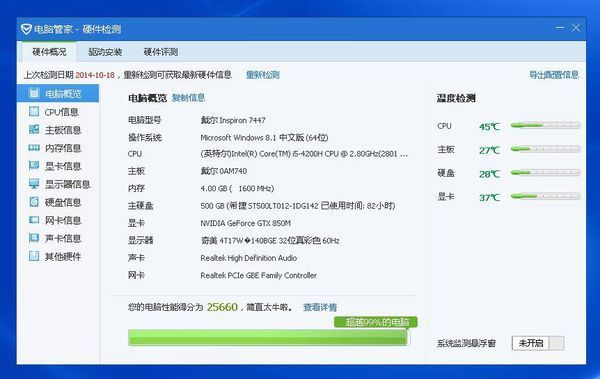Click the 电脑管家 shield logo icon
Viewport: 600px width, 379px height.
[x=26, y=29]
